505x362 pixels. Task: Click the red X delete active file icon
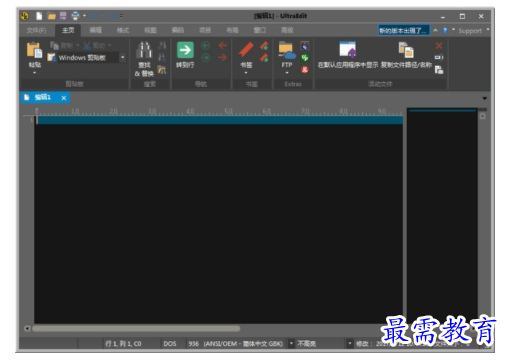click(439, 46)
